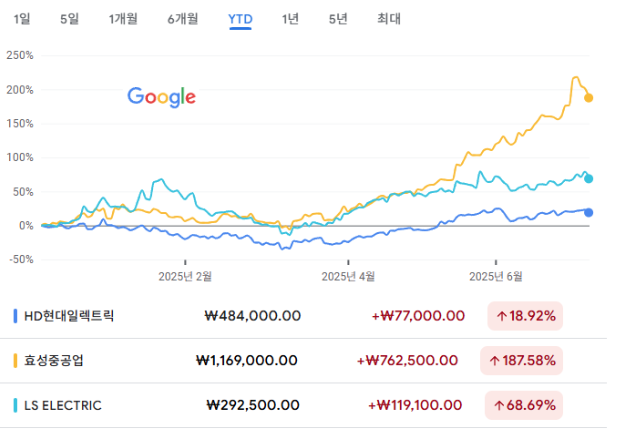Click the Google logo on chart
This screenshot has width=631, height=438.
pos(161,97)
